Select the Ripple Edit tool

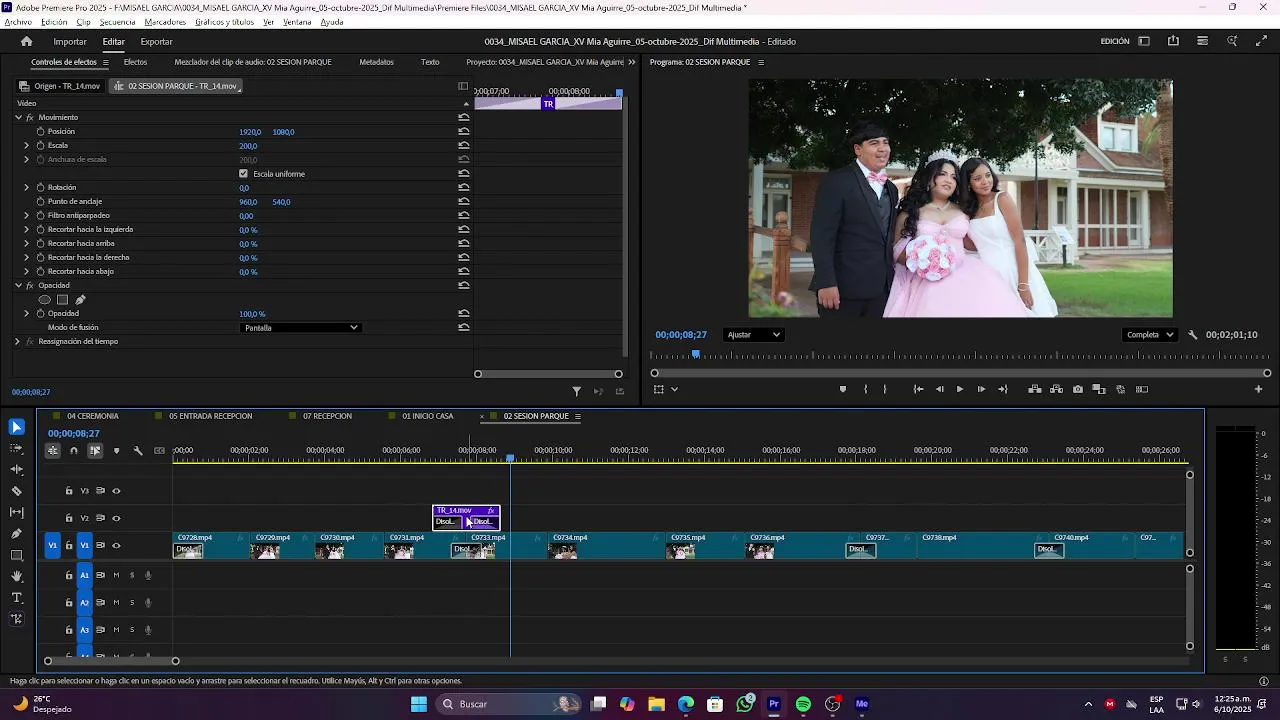pos(16,469)
